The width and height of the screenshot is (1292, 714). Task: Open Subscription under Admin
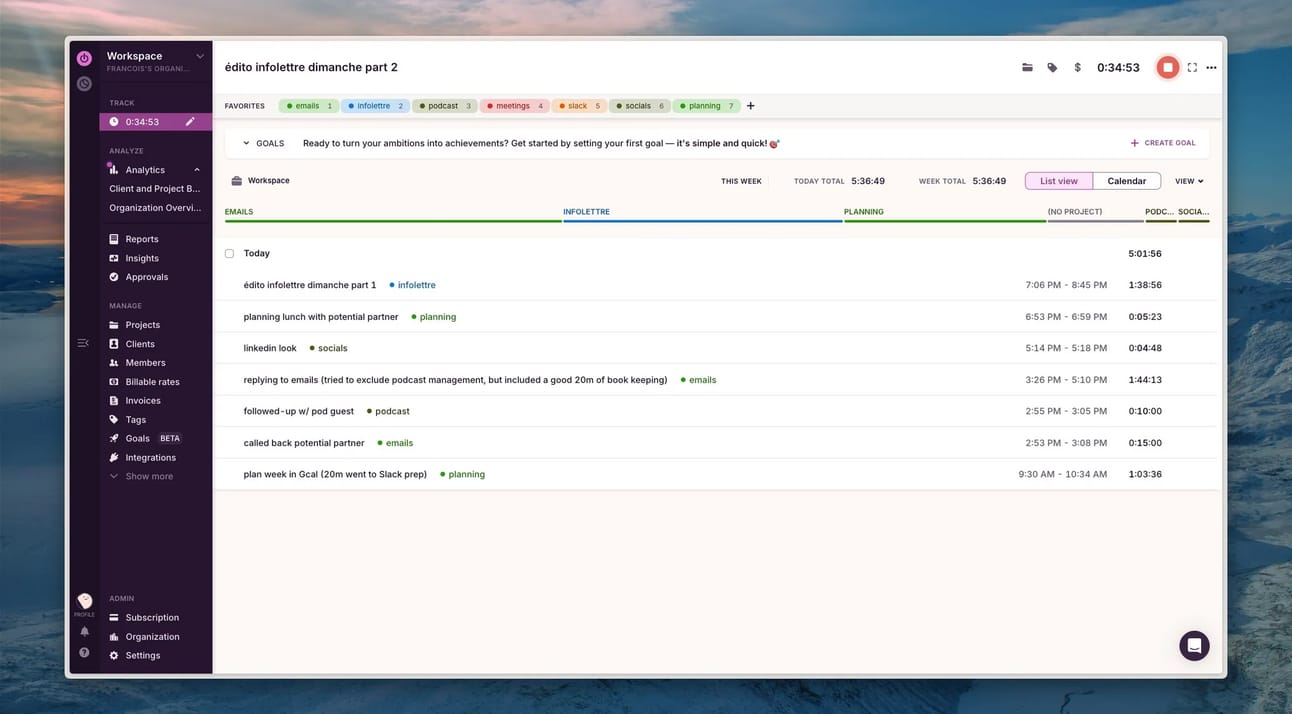(152, 618)
